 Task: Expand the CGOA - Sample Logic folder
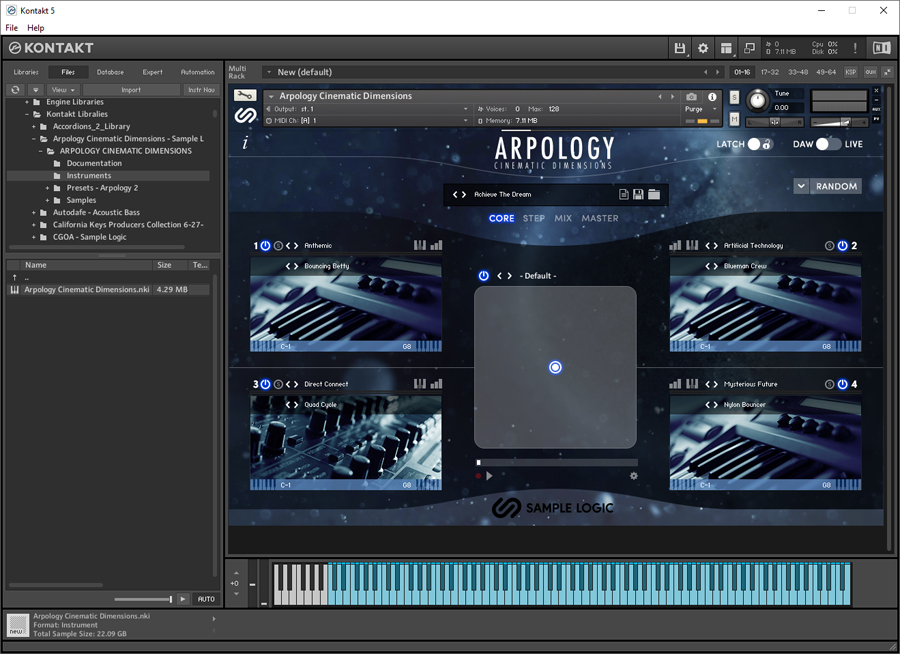34,237
